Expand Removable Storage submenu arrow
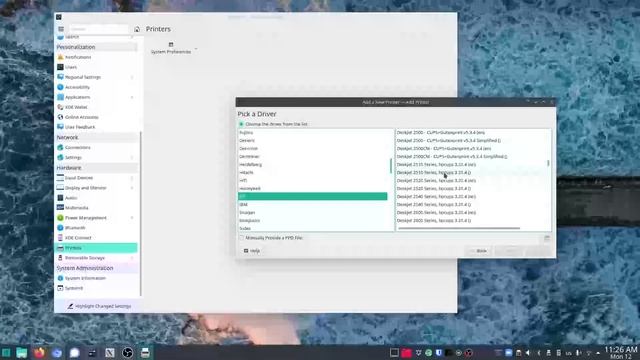Image resolution: width=640 pixels, height=360 pixels. click(132, 258)
